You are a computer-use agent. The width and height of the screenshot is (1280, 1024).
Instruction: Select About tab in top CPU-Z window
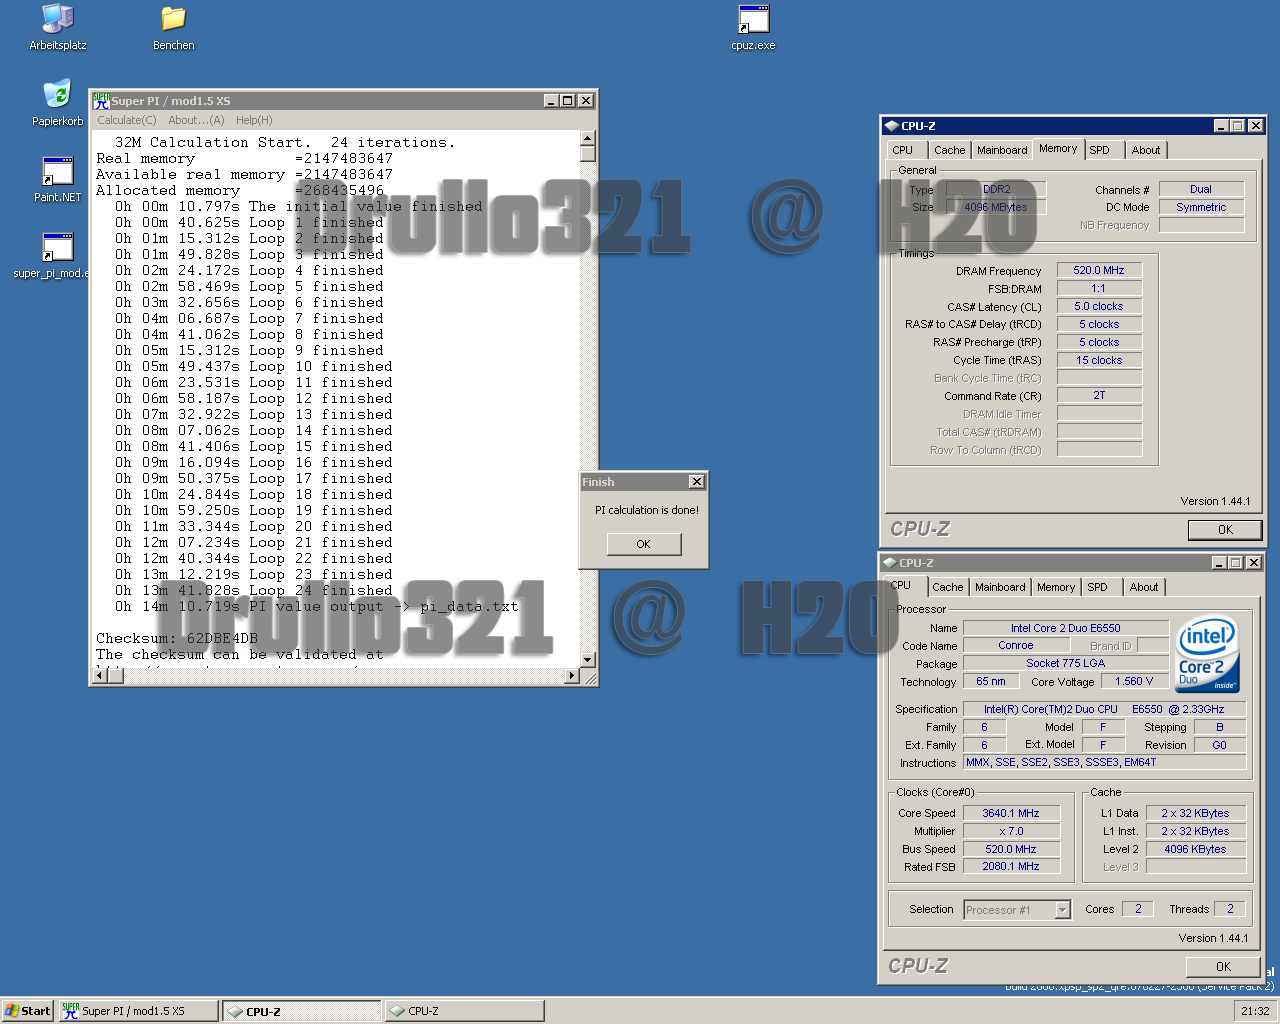click(1146, 150)
